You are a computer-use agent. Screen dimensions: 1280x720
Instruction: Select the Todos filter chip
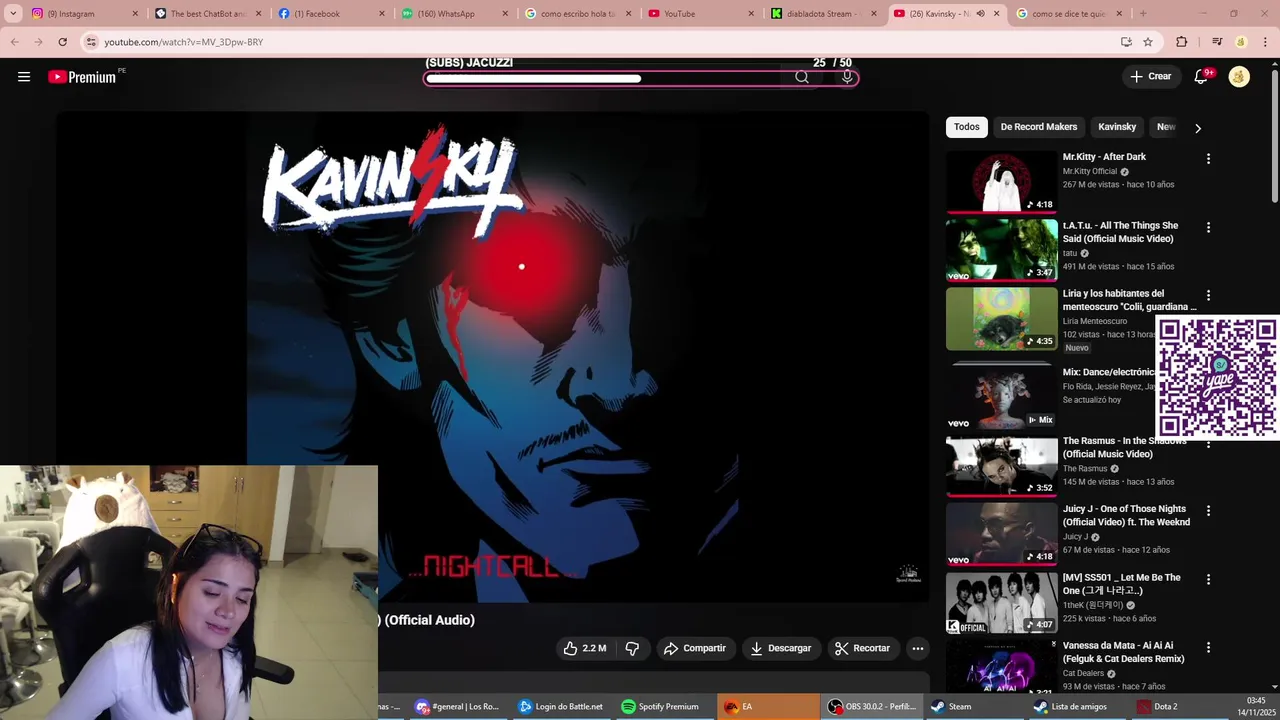[x=967, y=127]
